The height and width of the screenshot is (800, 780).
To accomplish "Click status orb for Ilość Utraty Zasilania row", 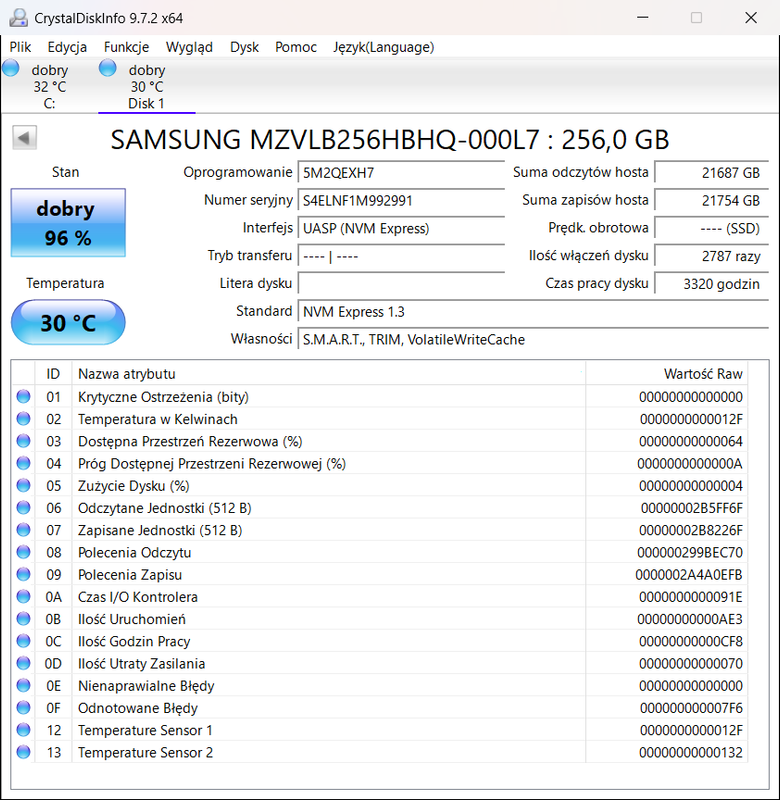I will pos(23,663).
